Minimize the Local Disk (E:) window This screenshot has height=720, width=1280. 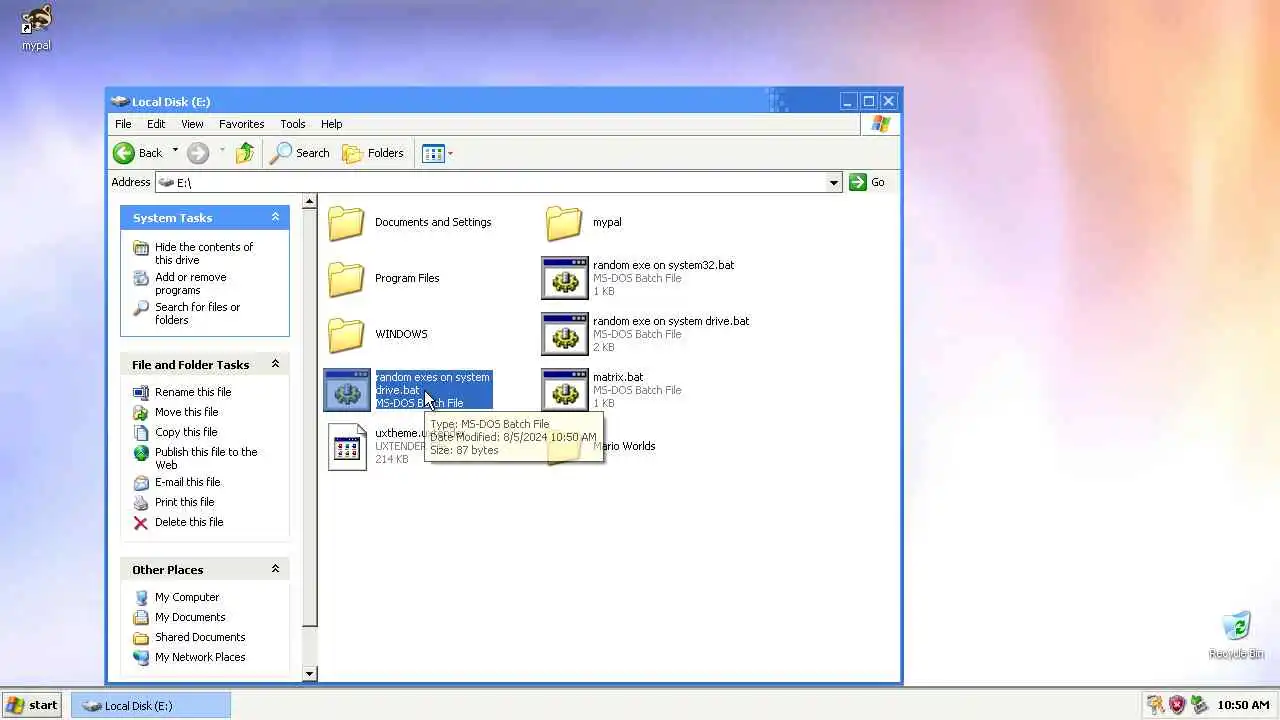[x=847, y=101]
